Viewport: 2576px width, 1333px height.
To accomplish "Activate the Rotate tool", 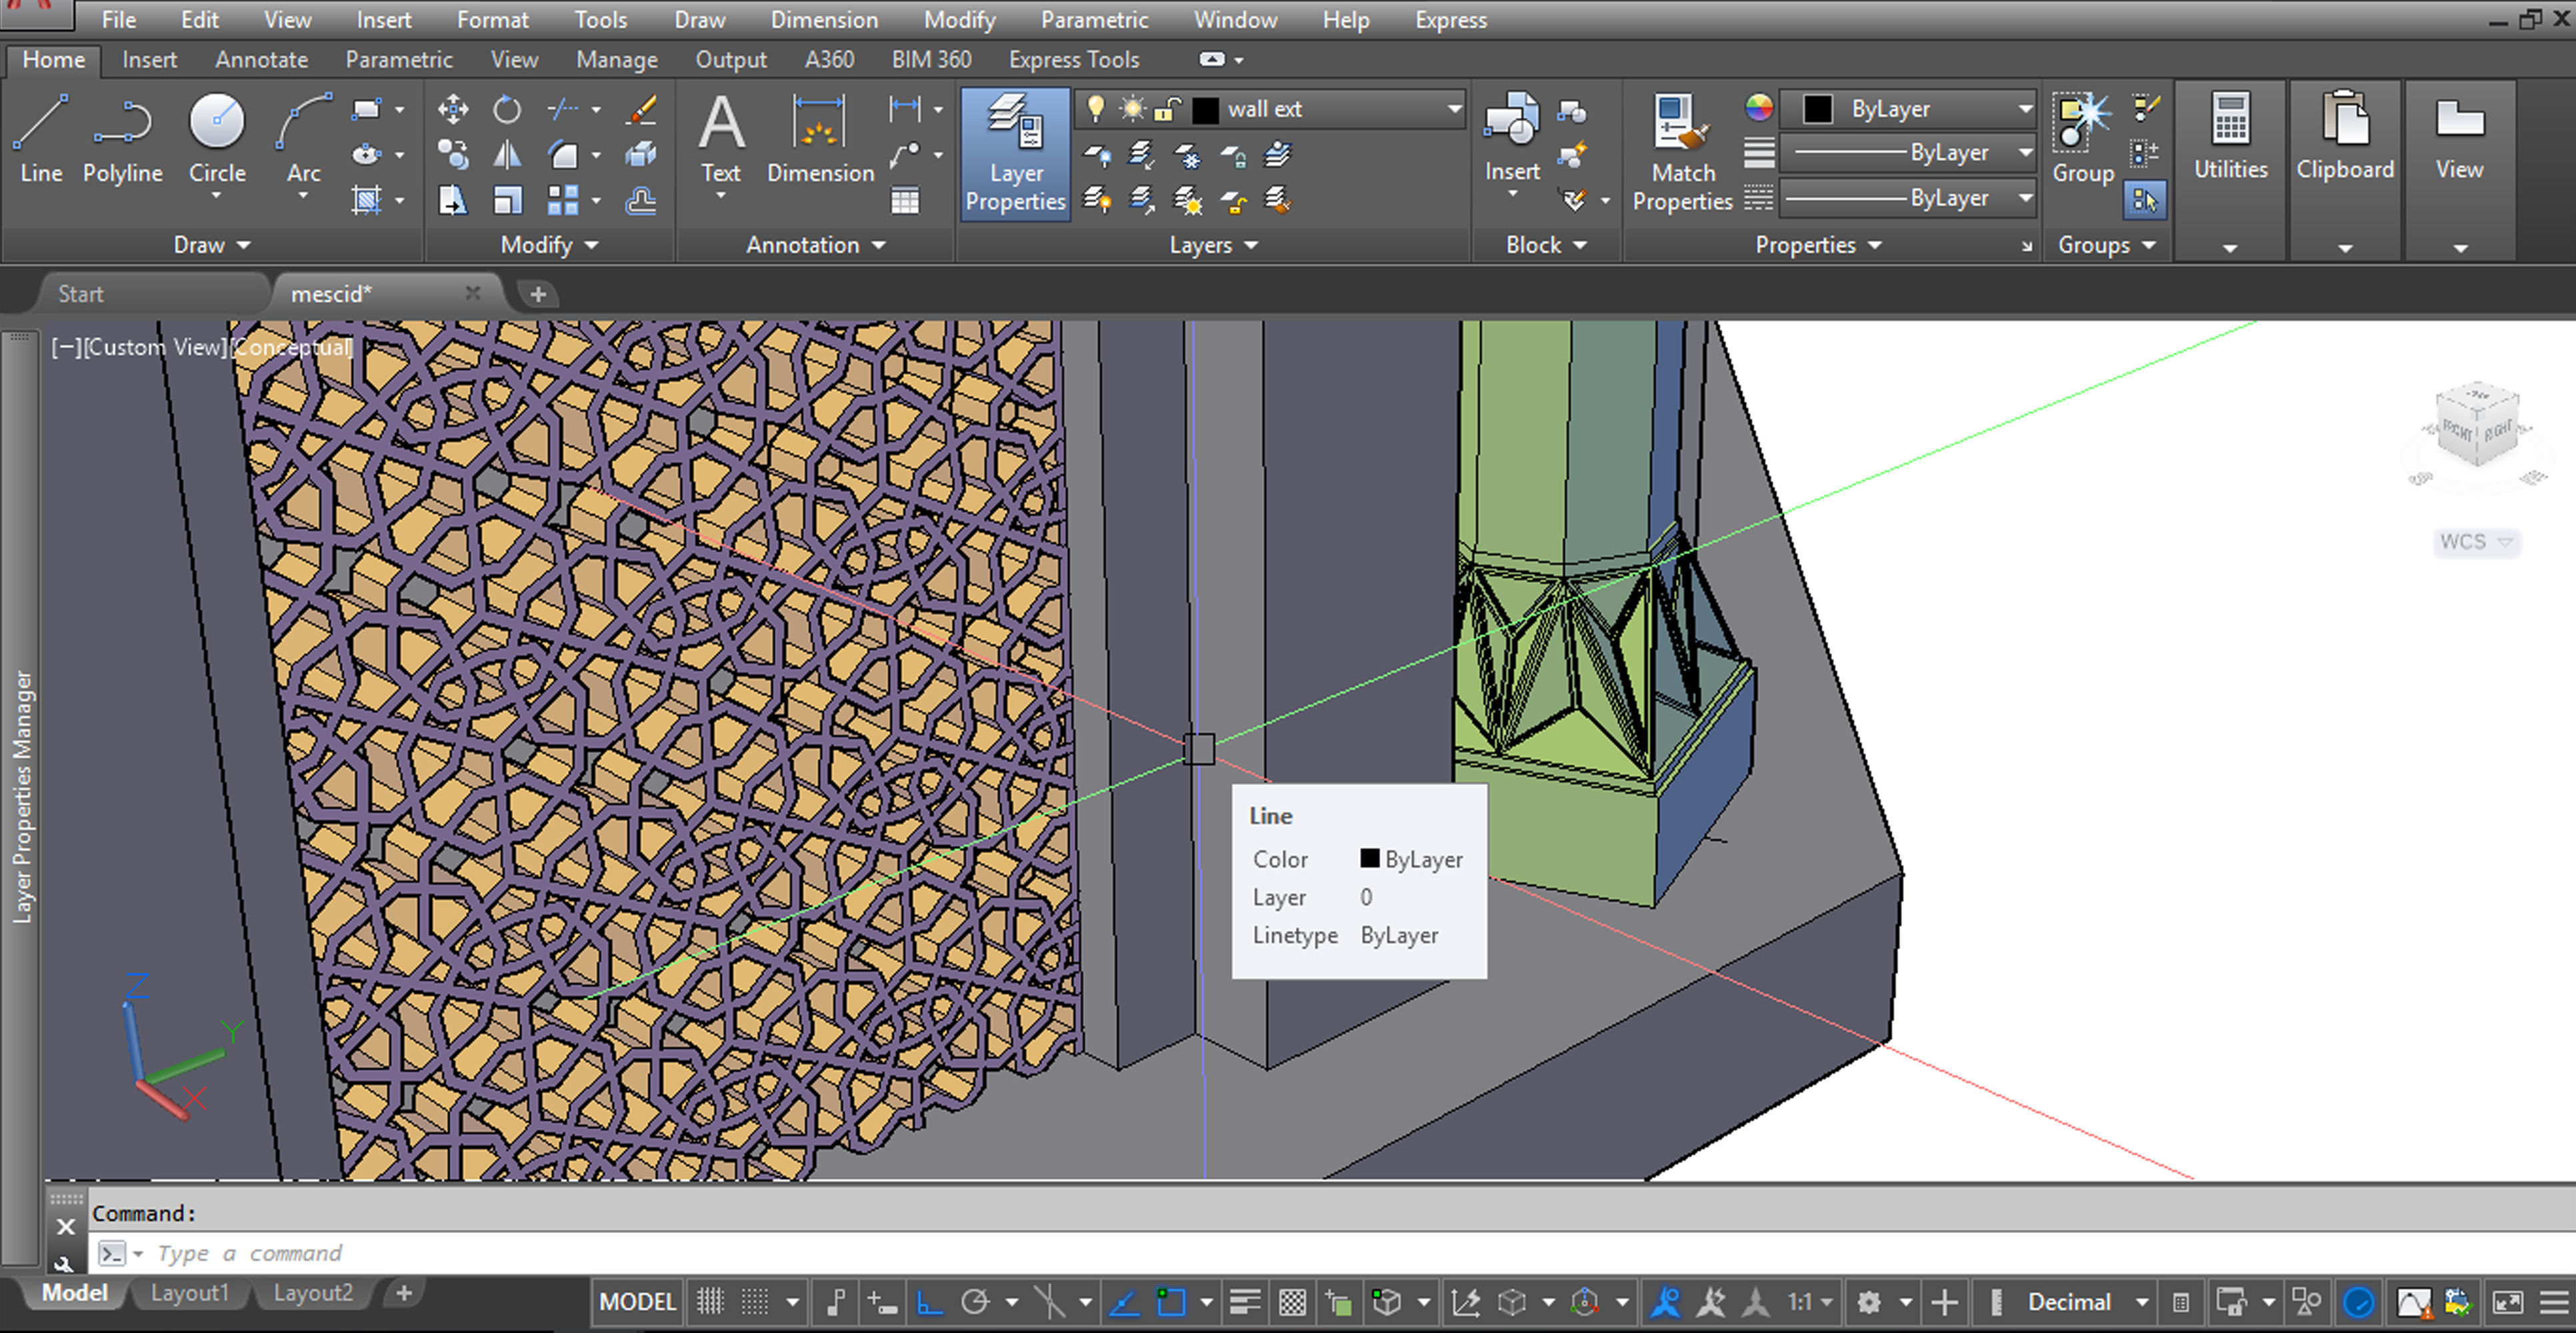I will [507, 109].
